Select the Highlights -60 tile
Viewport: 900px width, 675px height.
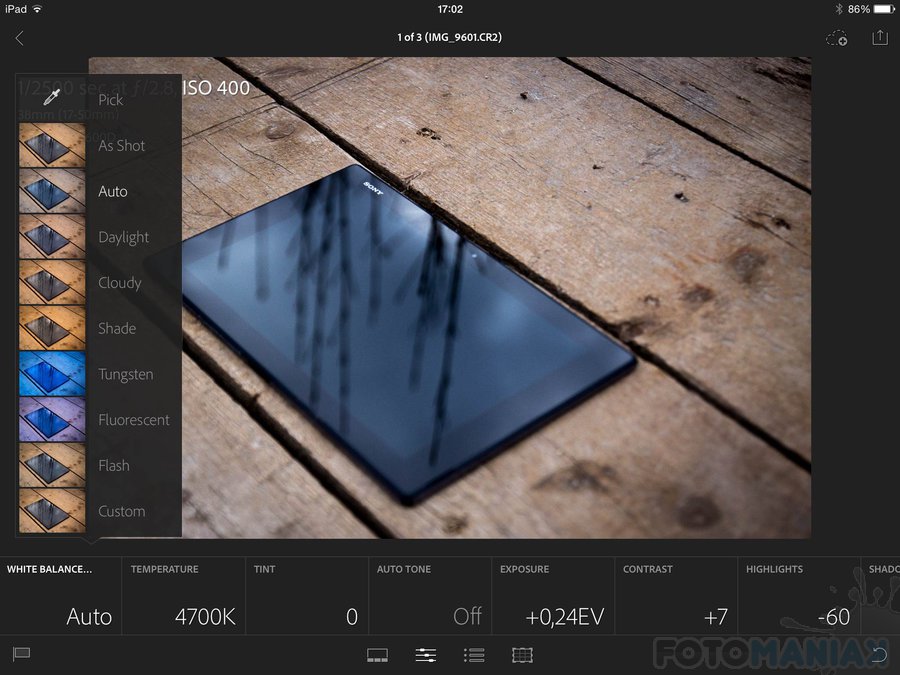799,596
